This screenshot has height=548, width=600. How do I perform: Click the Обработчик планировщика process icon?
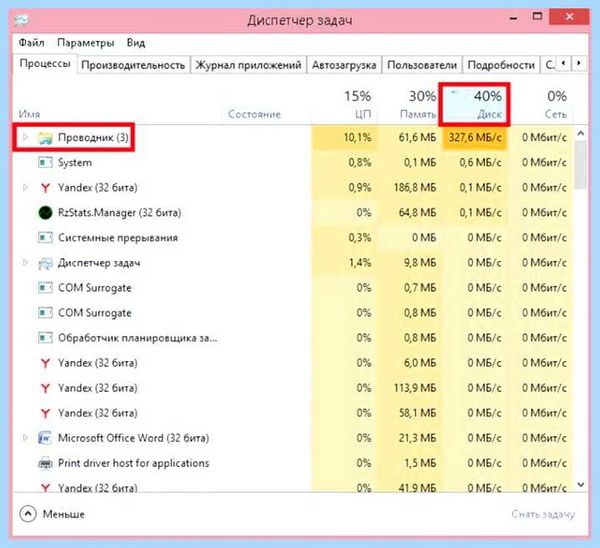pyautogui.click(x=45, y=338)
